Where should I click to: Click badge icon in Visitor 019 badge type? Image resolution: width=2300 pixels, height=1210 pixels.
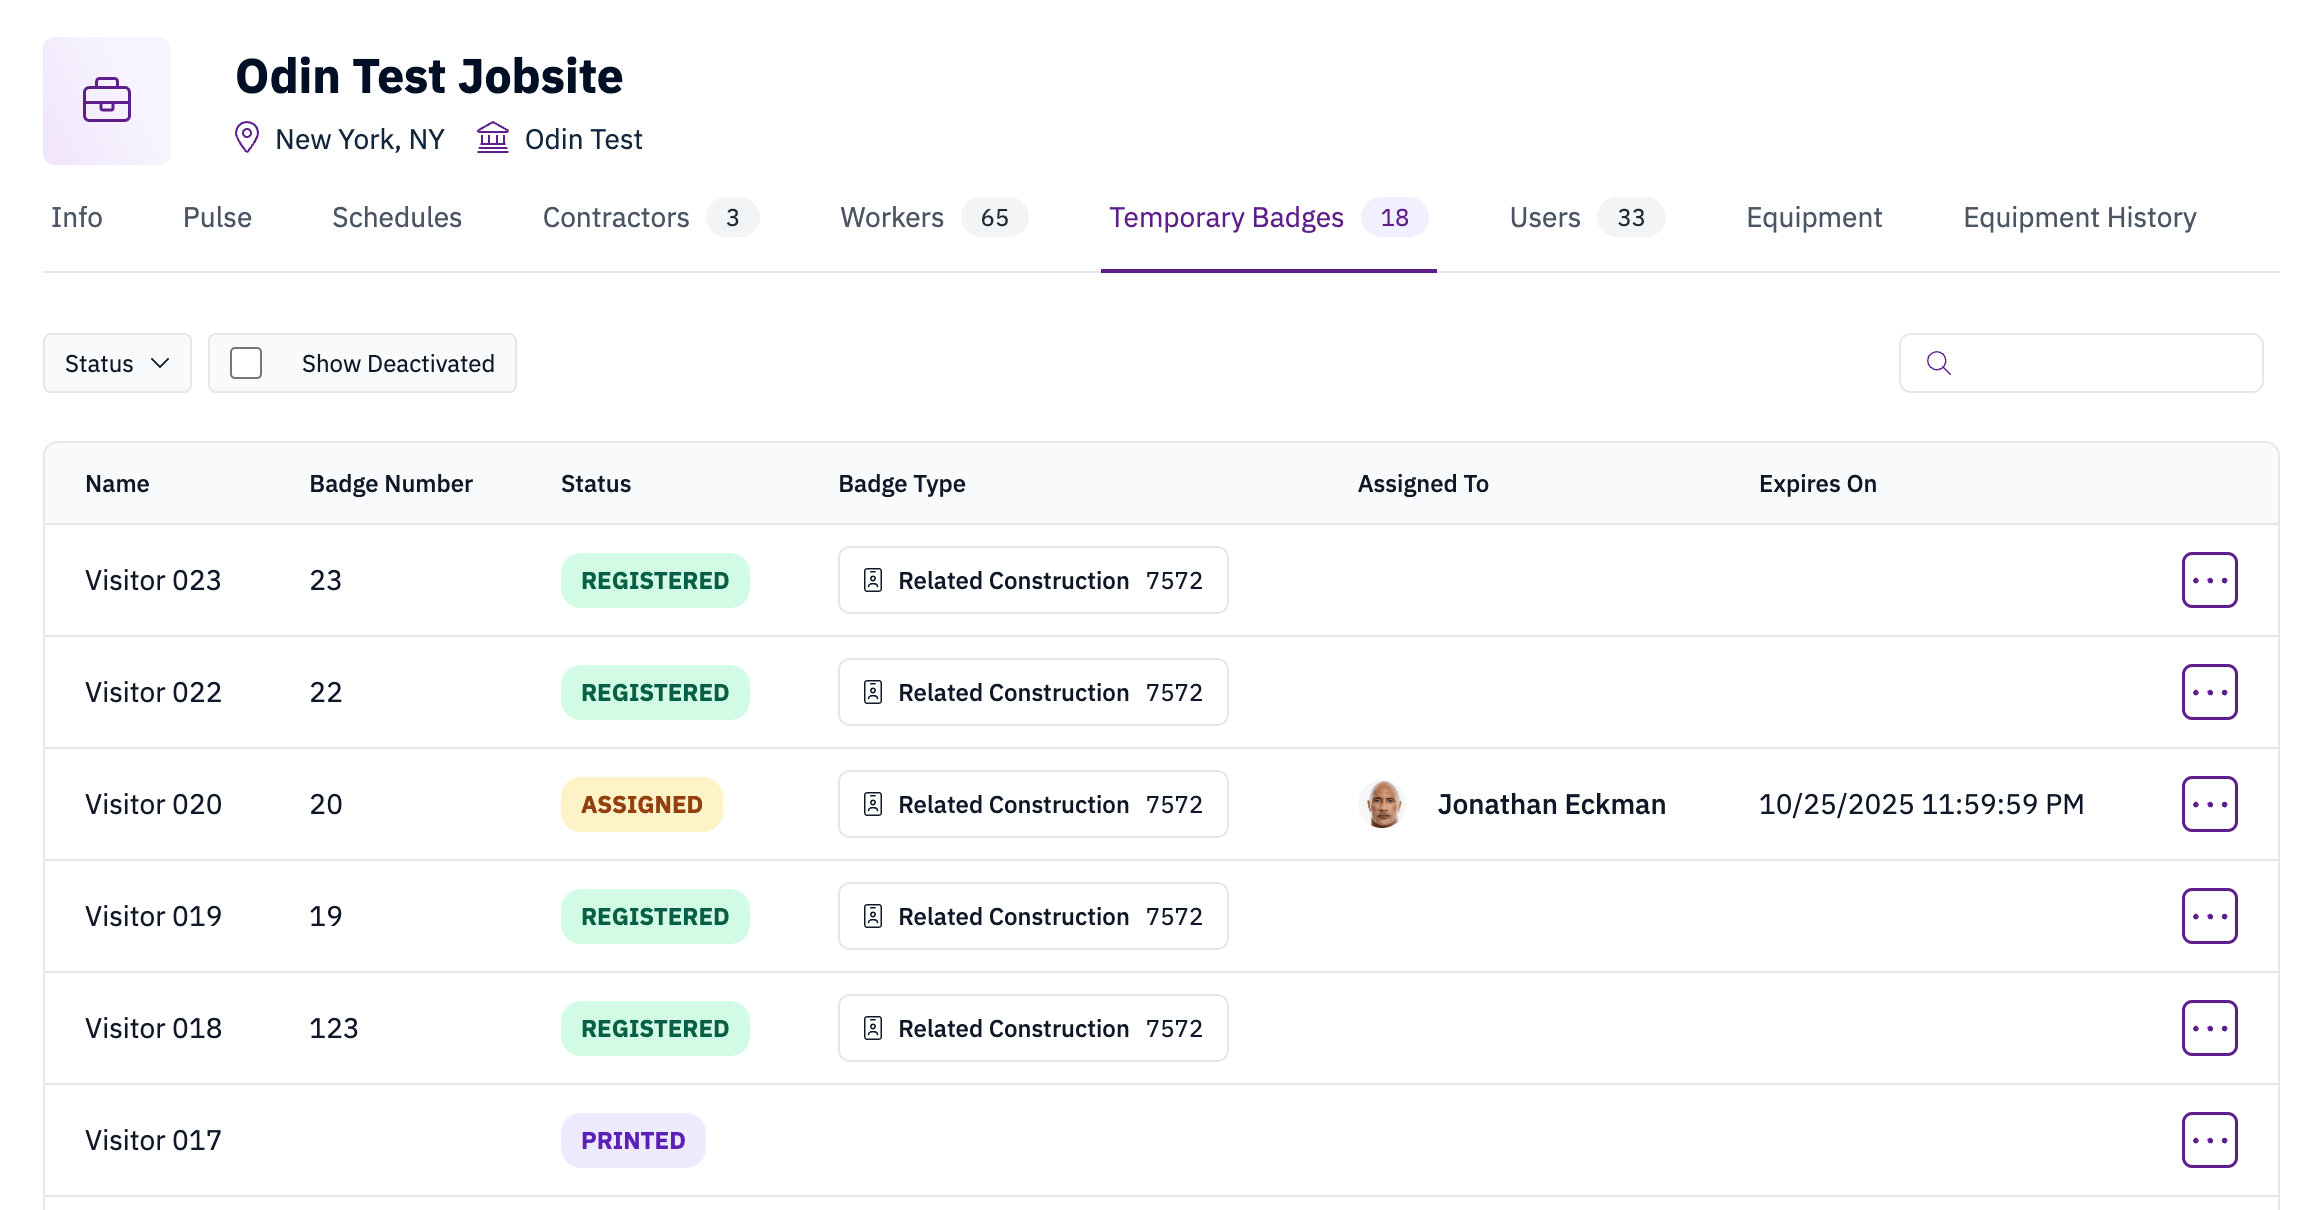pyautogui.click(x=873, y=916)
